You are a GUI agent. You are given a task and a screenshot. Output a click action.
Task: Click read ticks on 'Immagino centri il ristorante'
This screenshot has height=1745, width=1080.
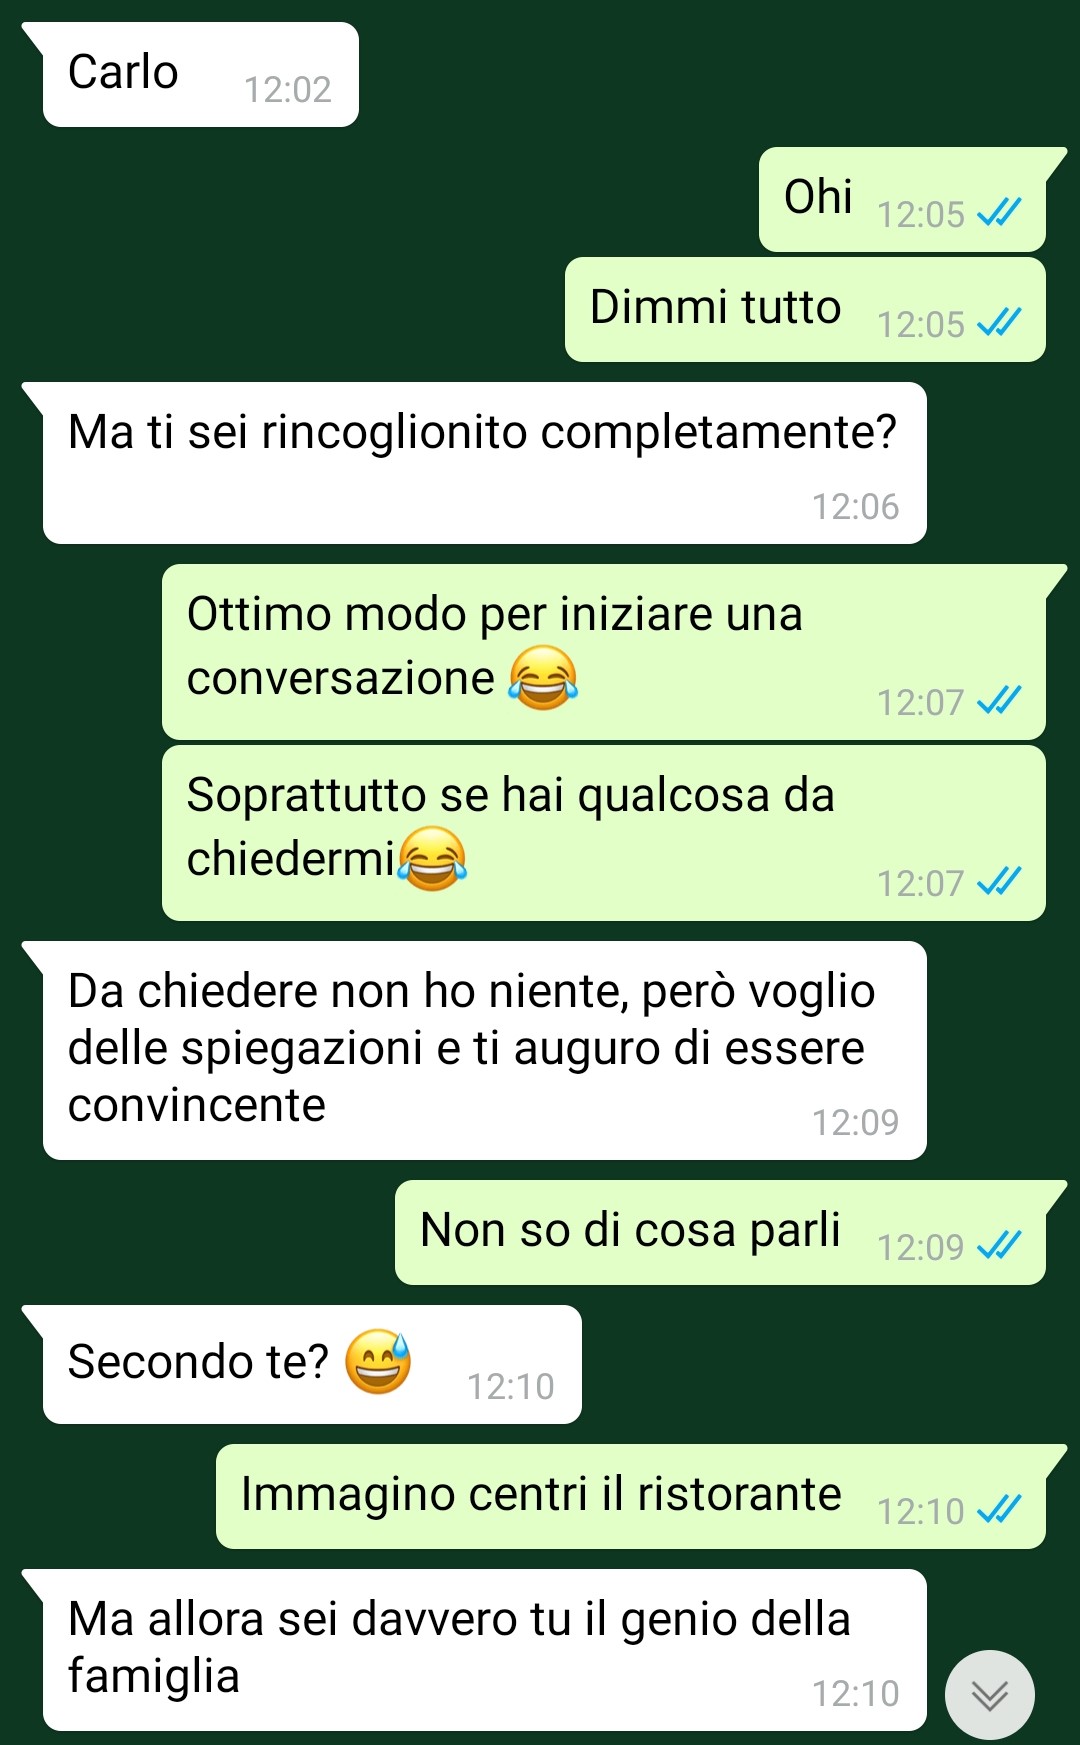tap(998, 1509)
